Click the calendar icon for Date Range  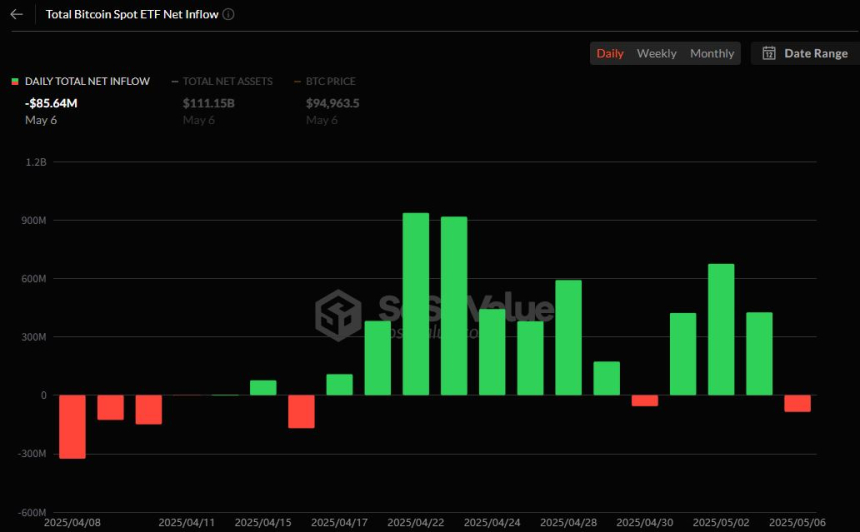pyautogui.click(x=769, y=53)
